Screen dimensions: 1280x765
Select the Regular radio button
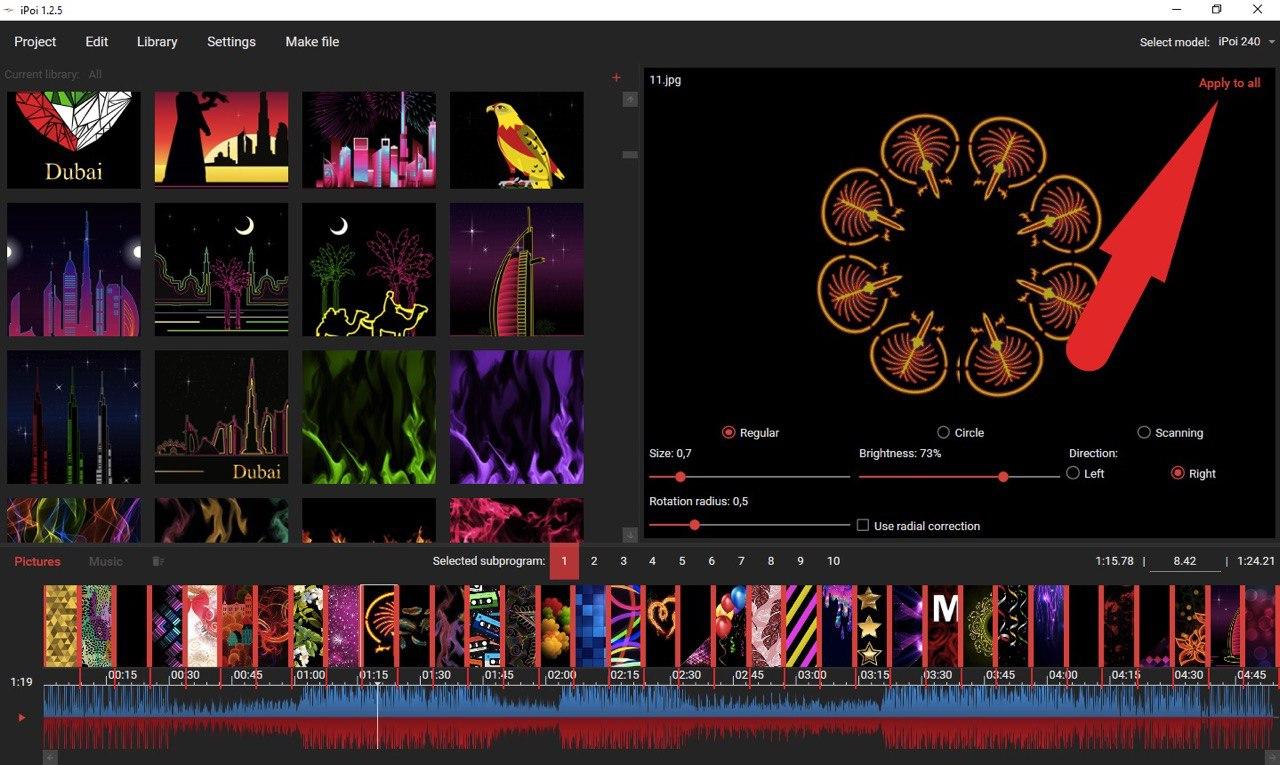click(729, 433)
